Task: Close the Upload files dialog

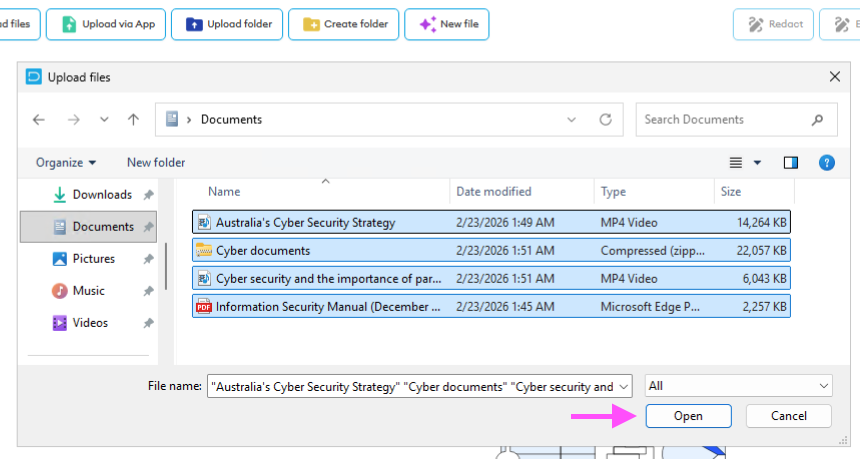Action: 835,77
